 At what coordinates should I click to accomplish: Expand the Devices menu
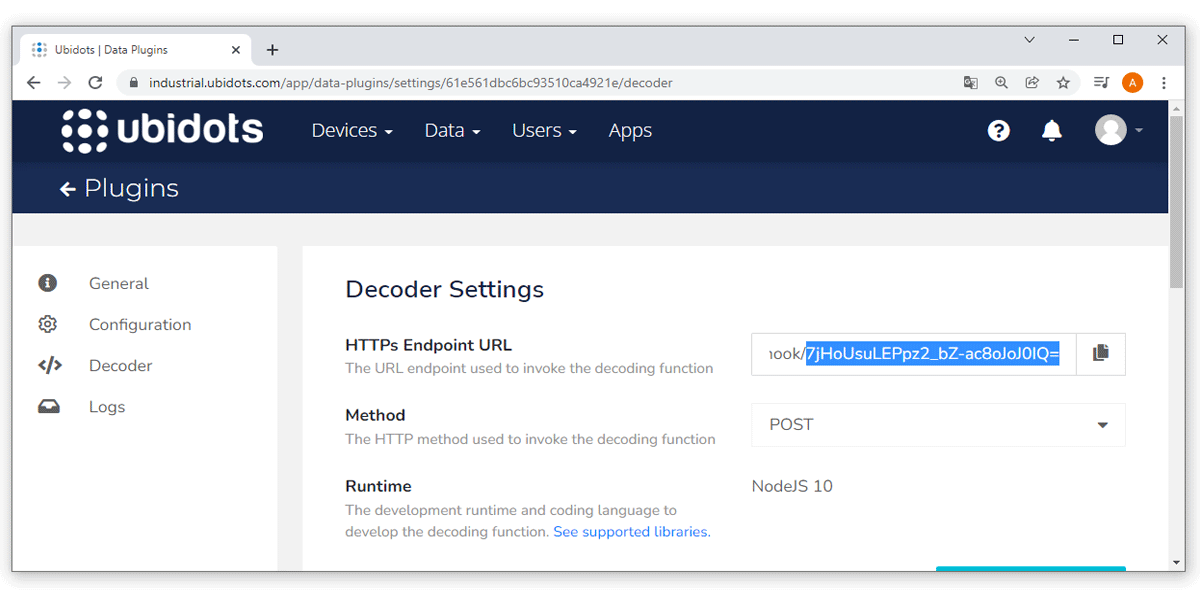(x=352, y=131)
